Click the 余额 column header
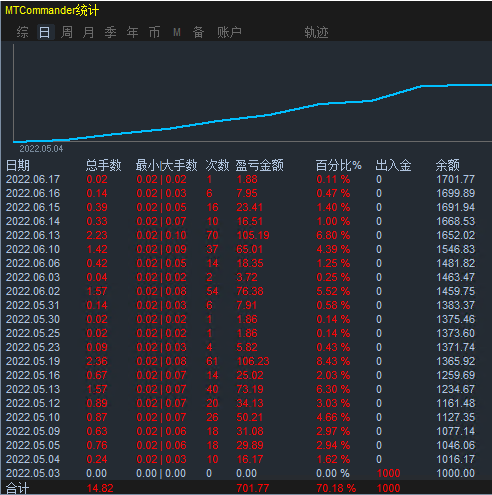The width and height of the screenshot is (492, 495). click(x=448, y=165)
